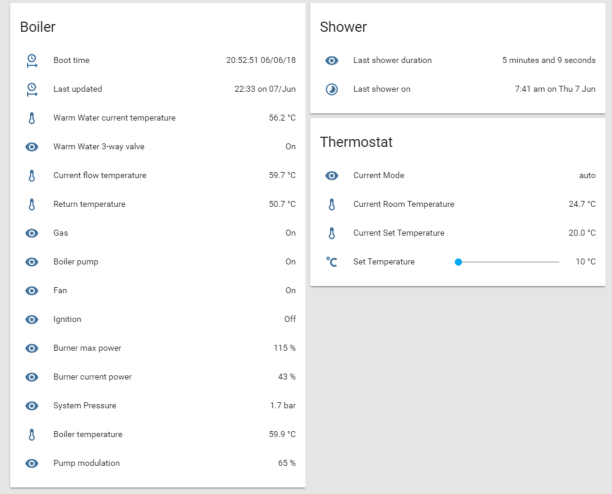Click the timer icon for Last shower on

tap(332, 89)
